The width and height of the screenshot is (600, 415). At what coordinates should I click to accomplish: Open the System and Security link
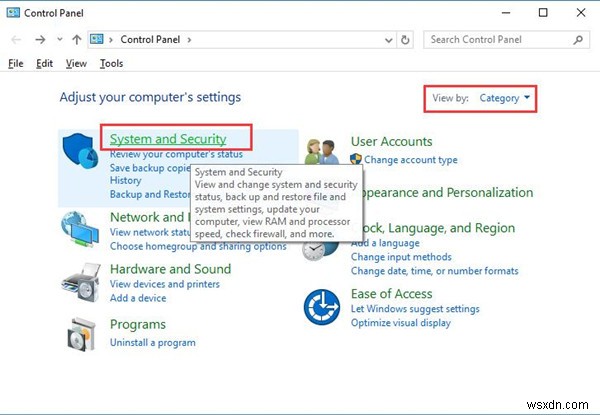point(168,138)
